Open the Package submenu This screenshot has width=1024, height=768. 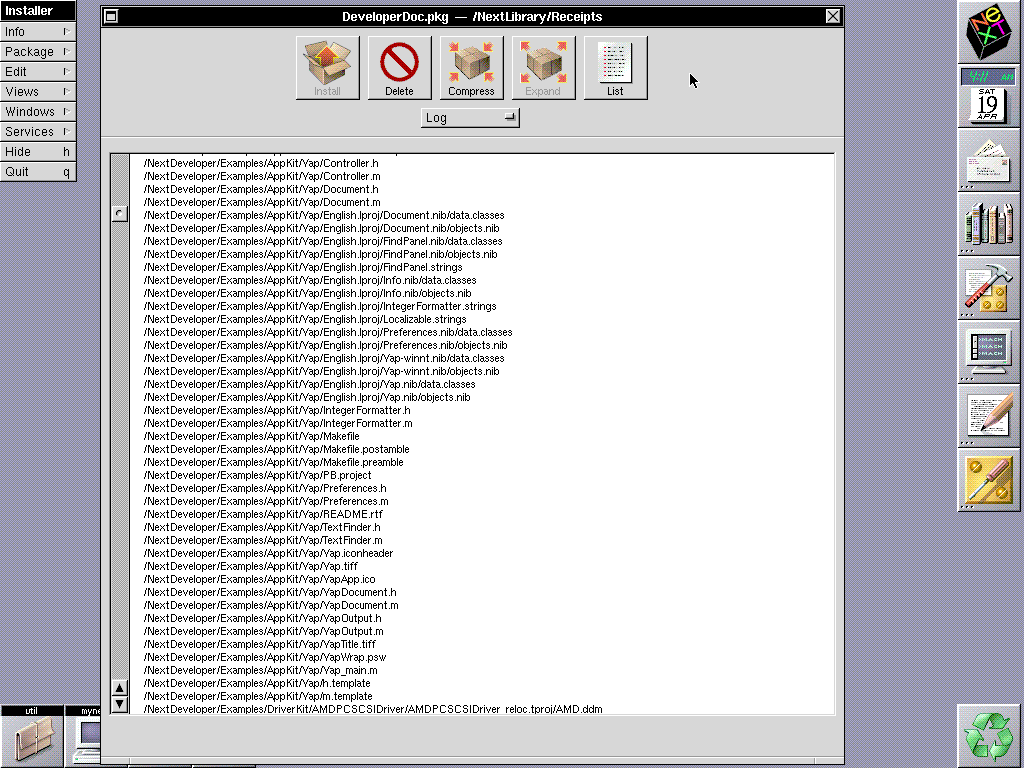point(38,51)
